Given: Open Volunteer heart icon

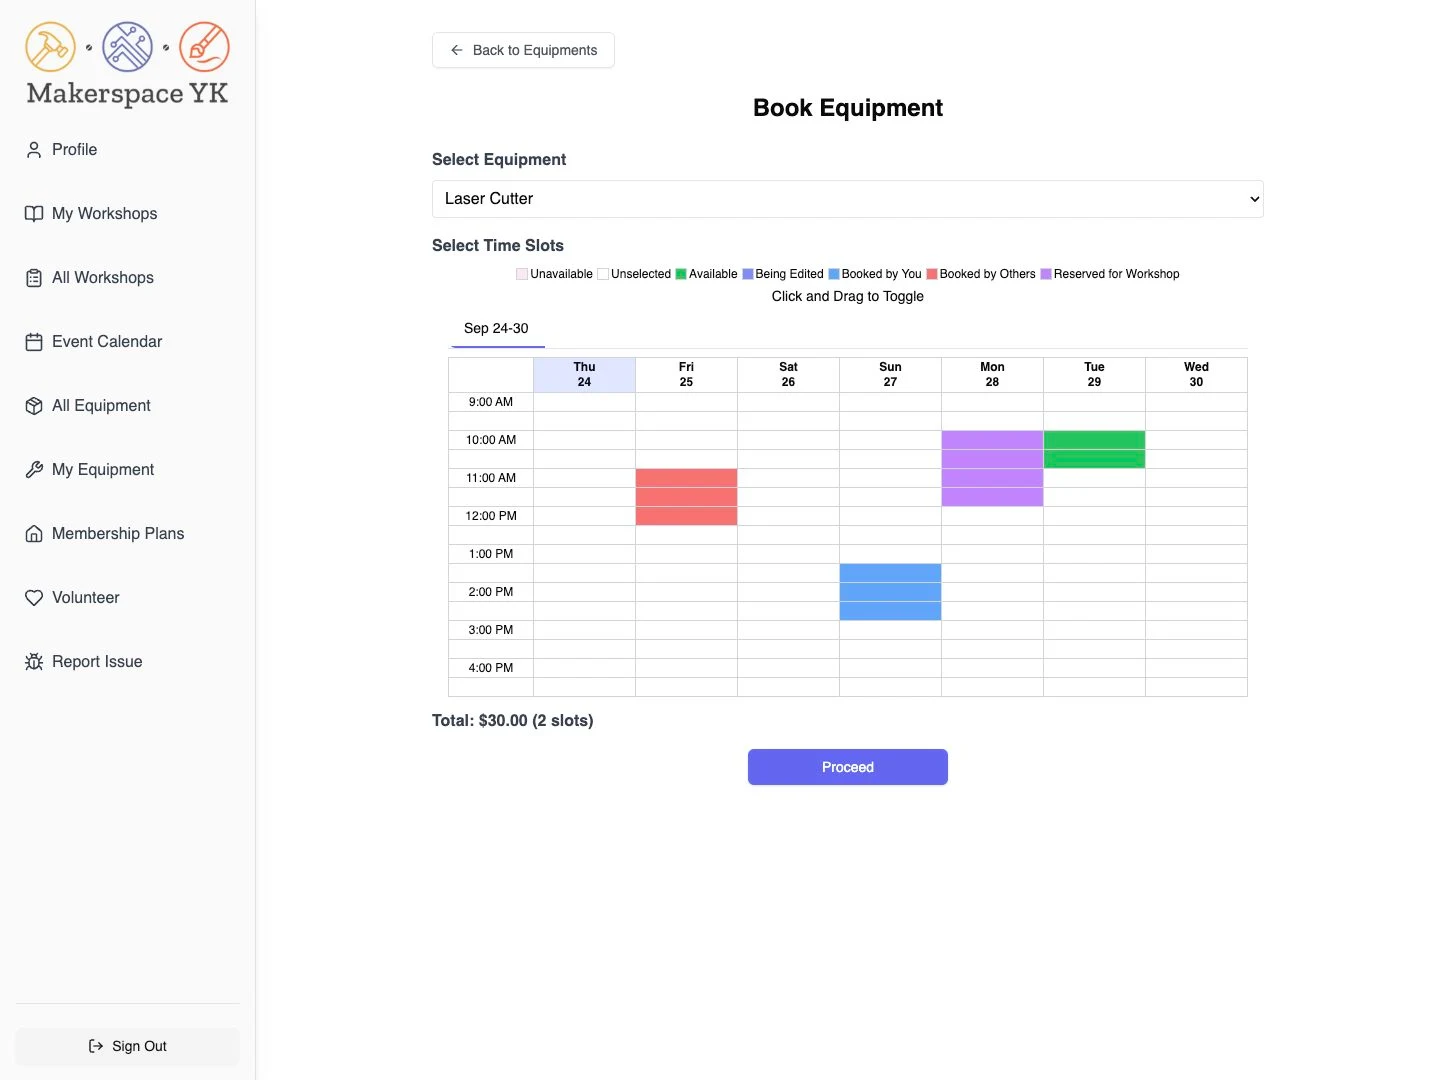Looking at the screenshot, I should pos(34,598).
